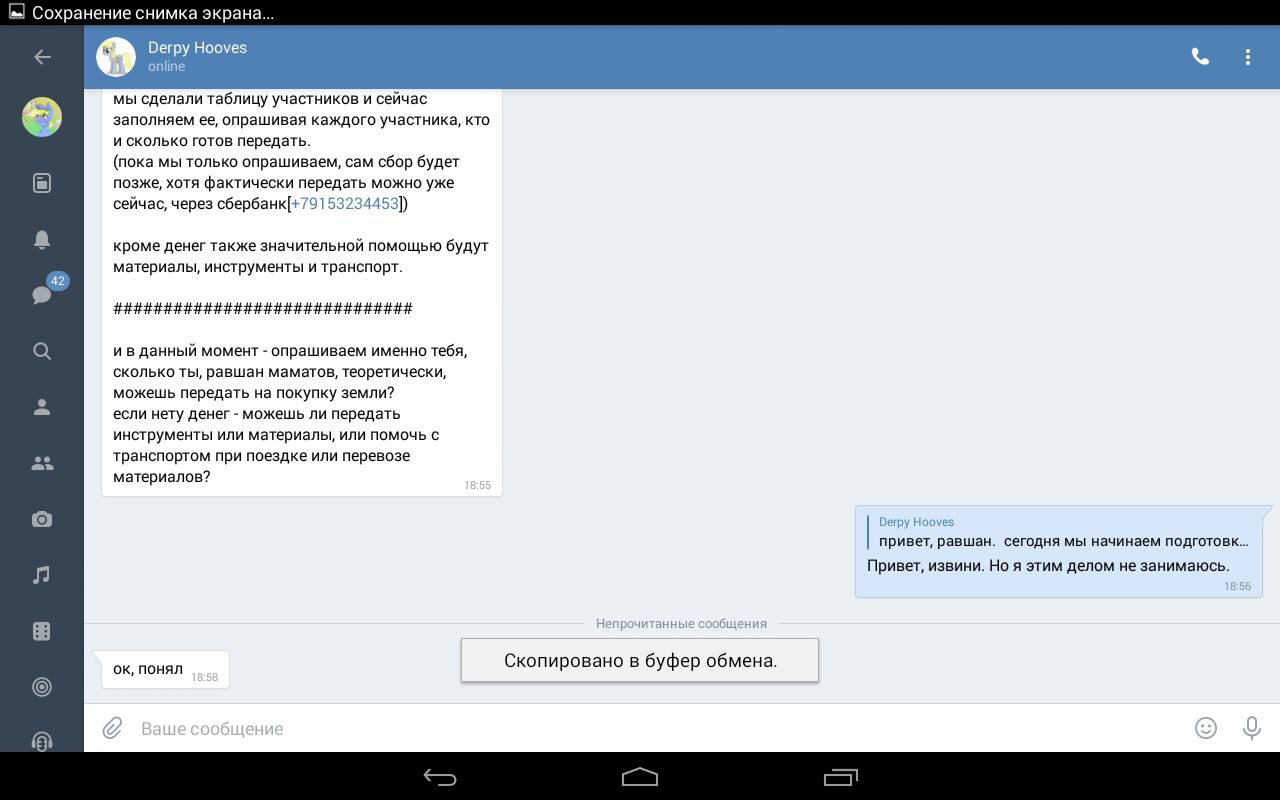Open search in the sidebar
The image size is (1280, 800).
tap(42, 351)
